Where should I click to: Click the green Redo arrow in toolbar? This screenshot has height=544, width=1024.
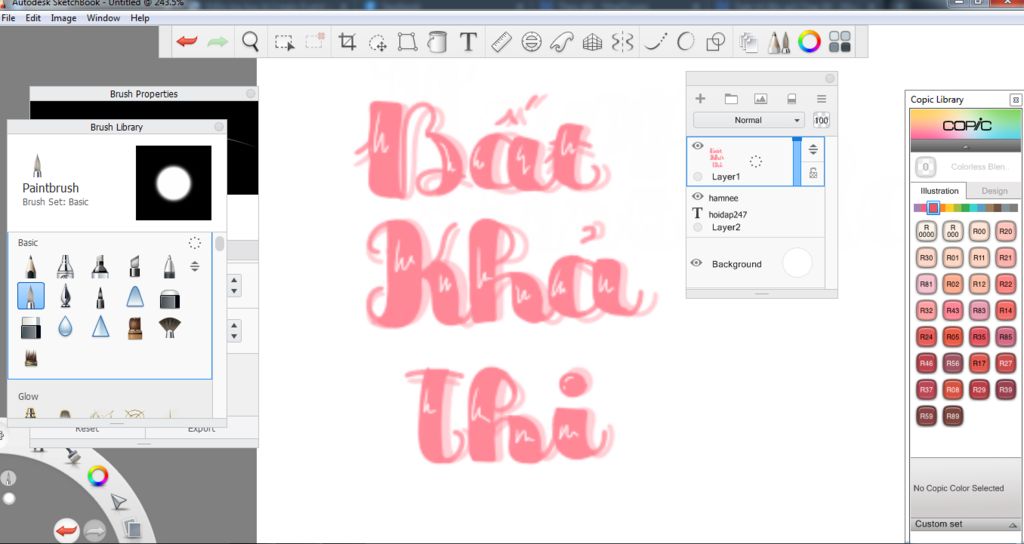tap(217, 42)
